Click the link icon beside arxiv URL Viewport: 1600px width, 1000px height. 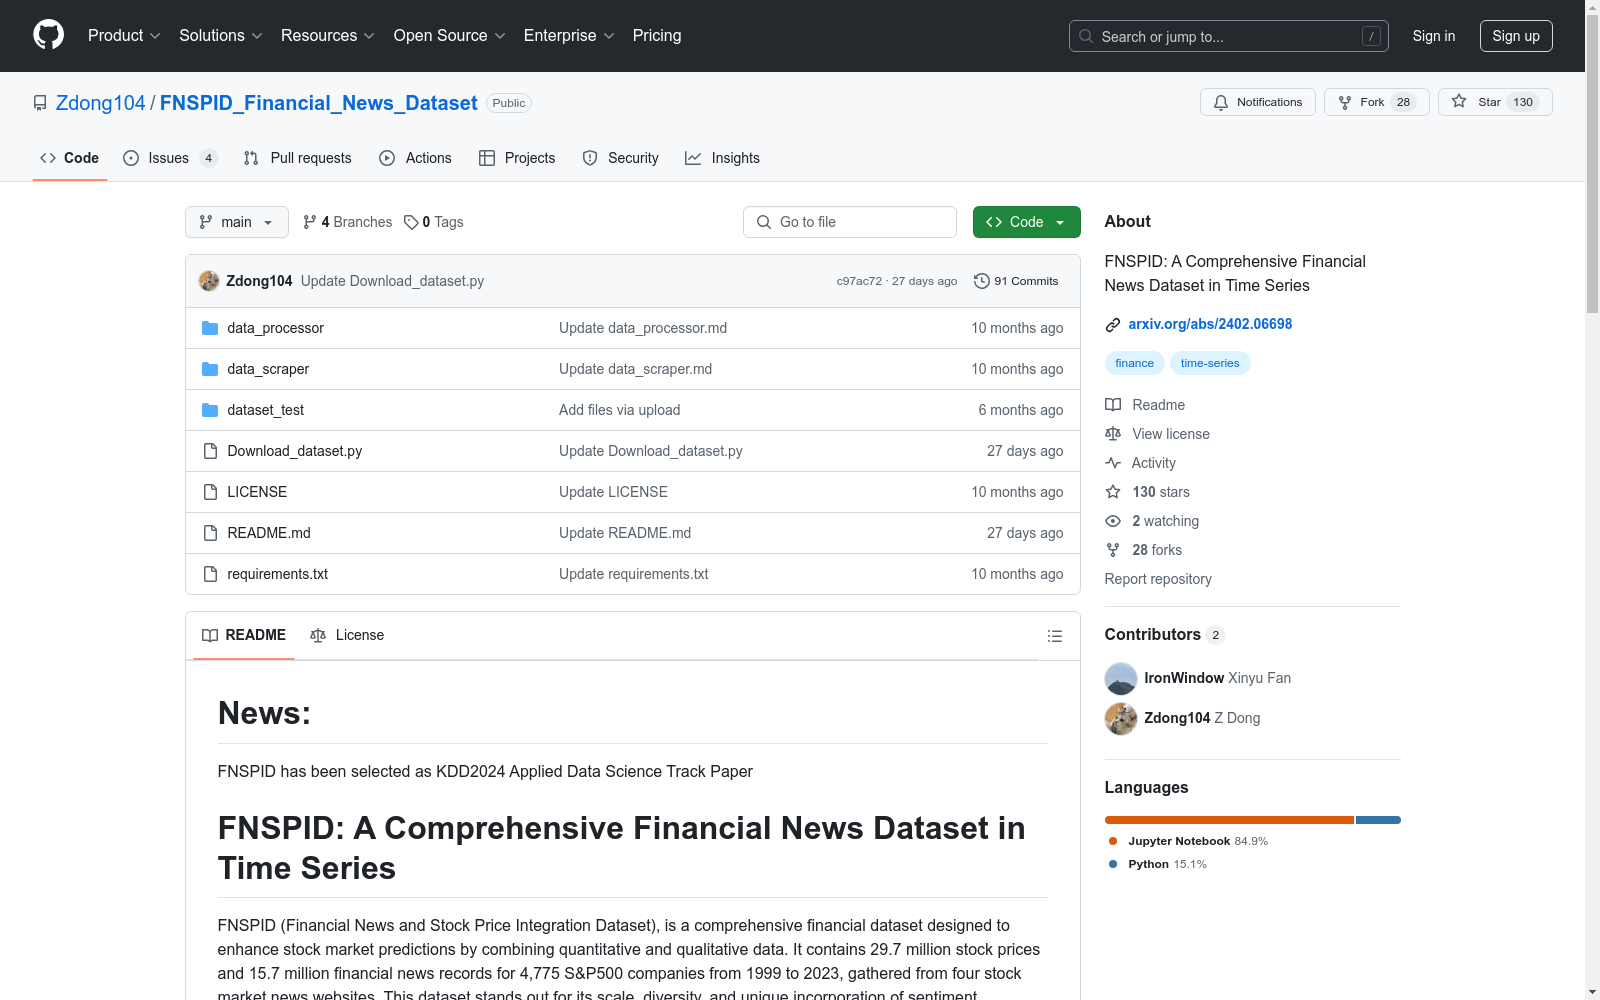click(1113, 324)
